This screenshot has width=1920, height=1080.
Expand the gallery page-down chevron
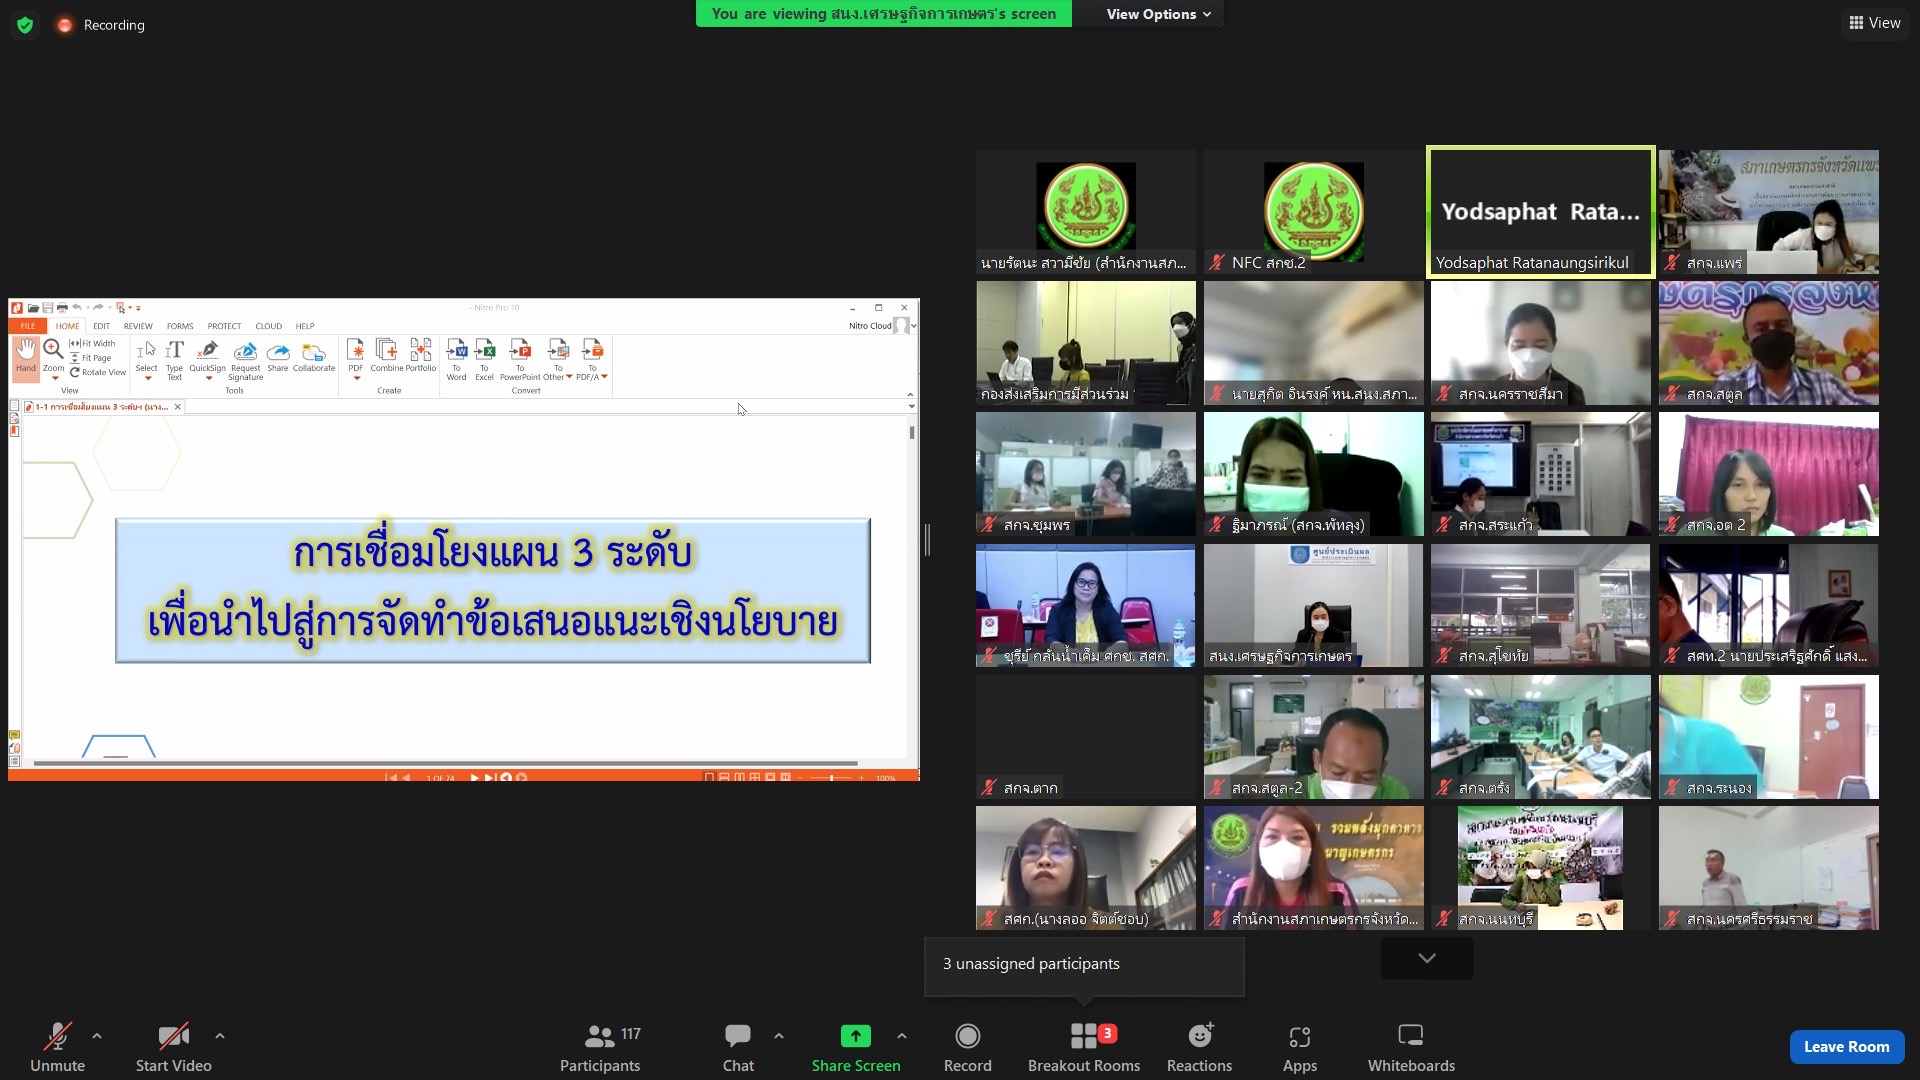1427,958
